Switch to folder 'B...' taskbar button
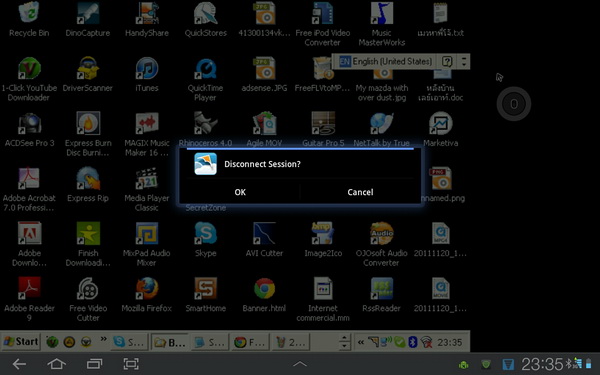Viewport: 600px width, 375px height. point(170,342)
